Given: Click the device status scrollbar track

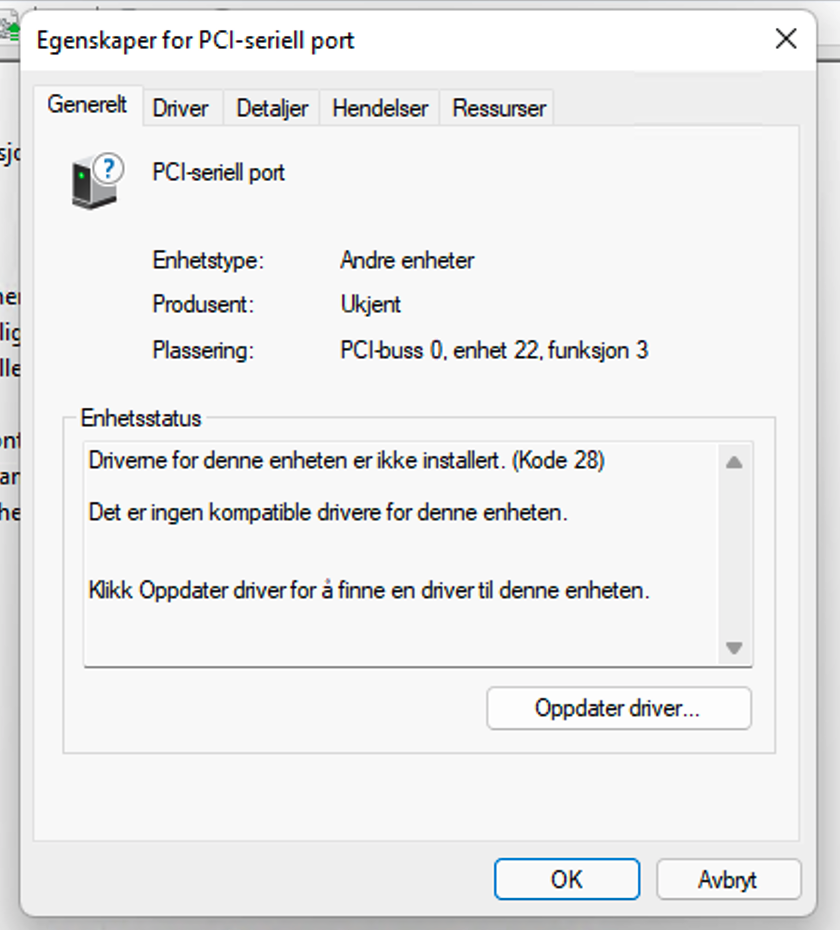Looking at the screenshot, I should 734,555.
